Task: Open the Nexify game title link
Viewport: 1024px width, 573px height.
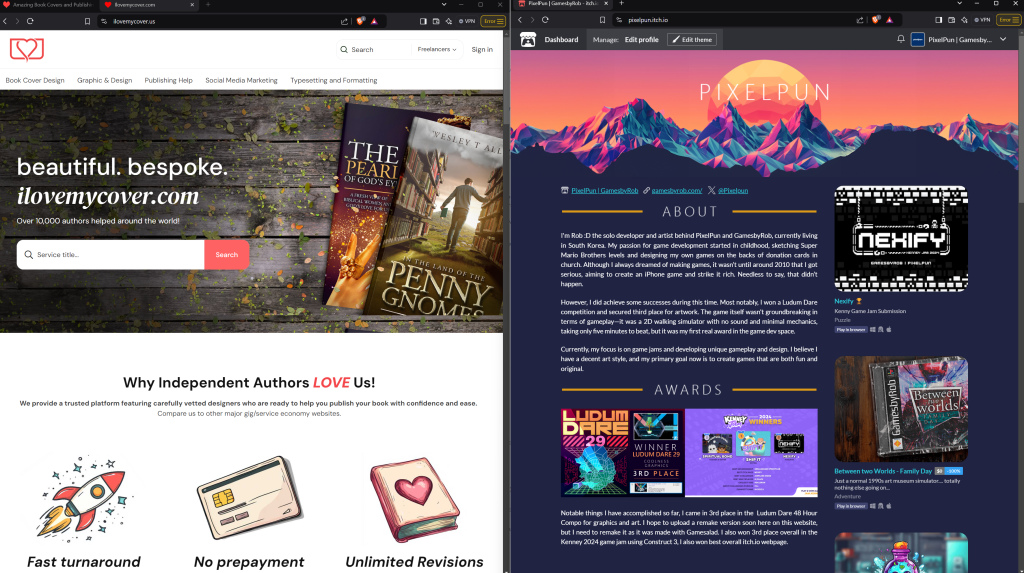Action: [844, 301]
